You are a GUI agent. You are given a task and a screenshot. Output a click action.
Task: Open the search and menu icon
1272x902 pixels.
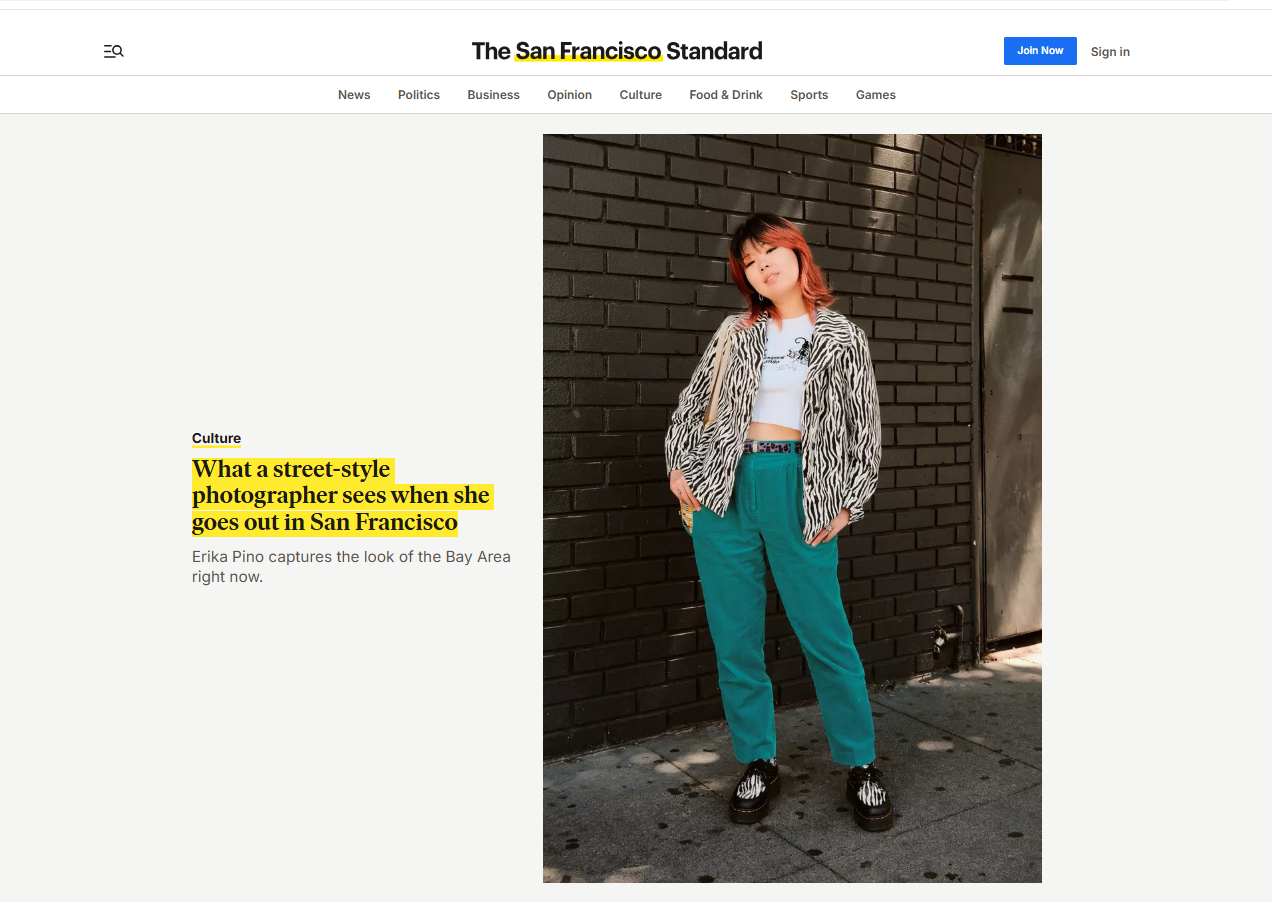coord(113,50)
